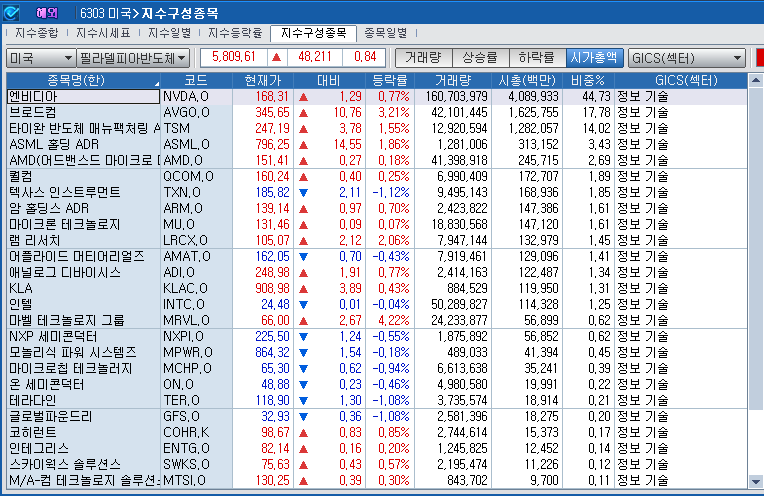Select the M/A-컴 테크놀로지 row
This screenshot has width=764, height=496.
point(377,480)
